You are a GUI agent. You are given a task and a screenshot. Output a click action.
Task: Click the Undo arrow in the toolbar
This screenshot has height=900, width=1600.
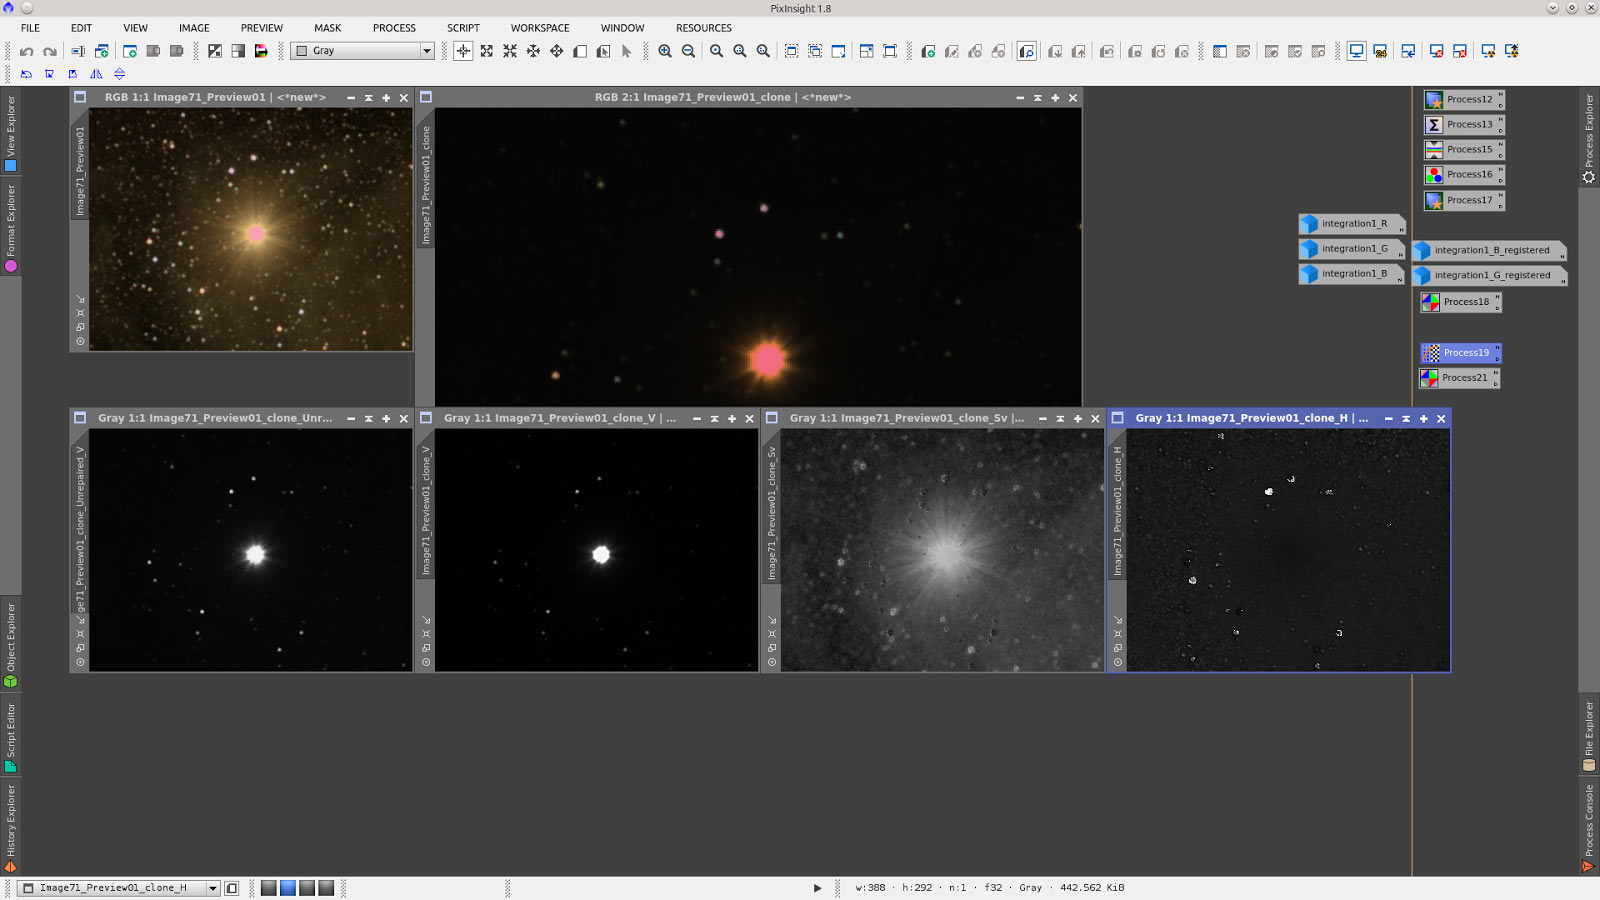point(27,51)
